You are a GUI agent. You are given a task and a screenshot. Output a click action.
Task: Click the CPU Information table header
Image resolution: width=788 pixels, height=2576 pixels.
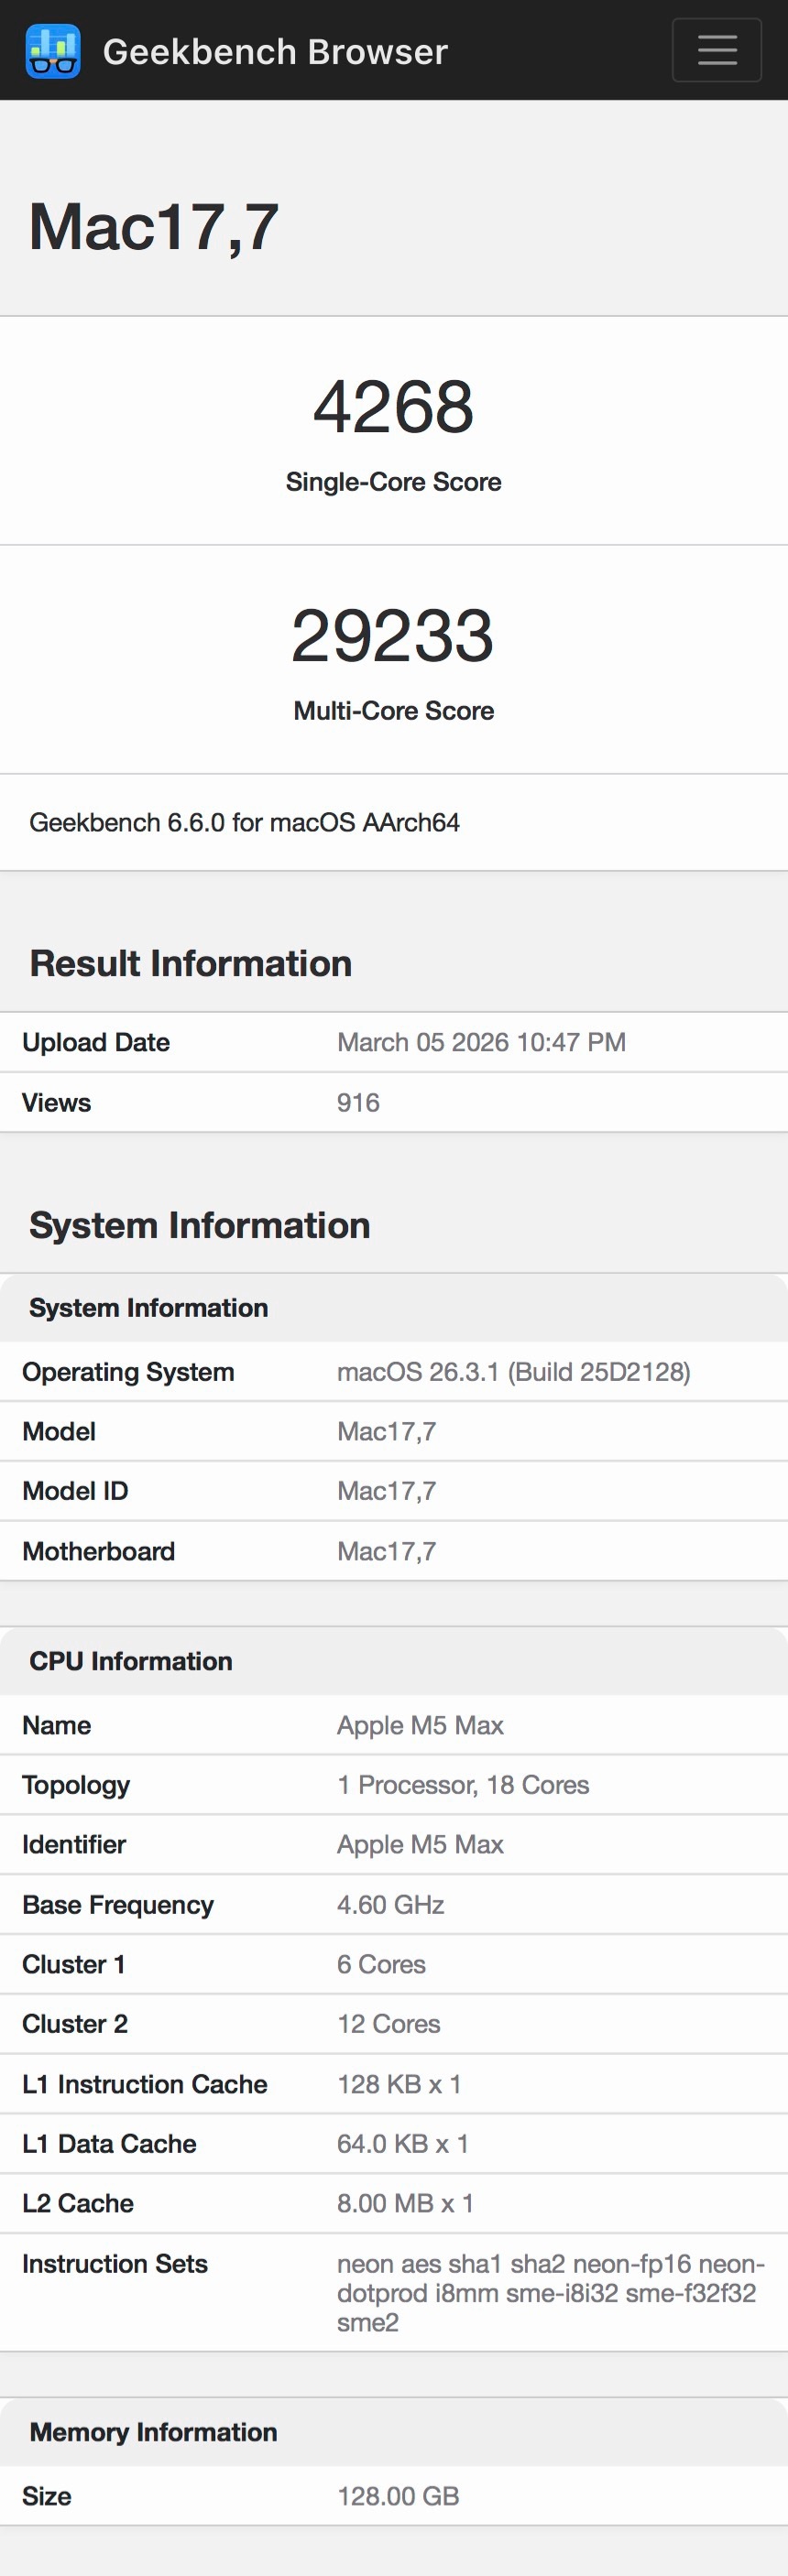pos(131,1661)
